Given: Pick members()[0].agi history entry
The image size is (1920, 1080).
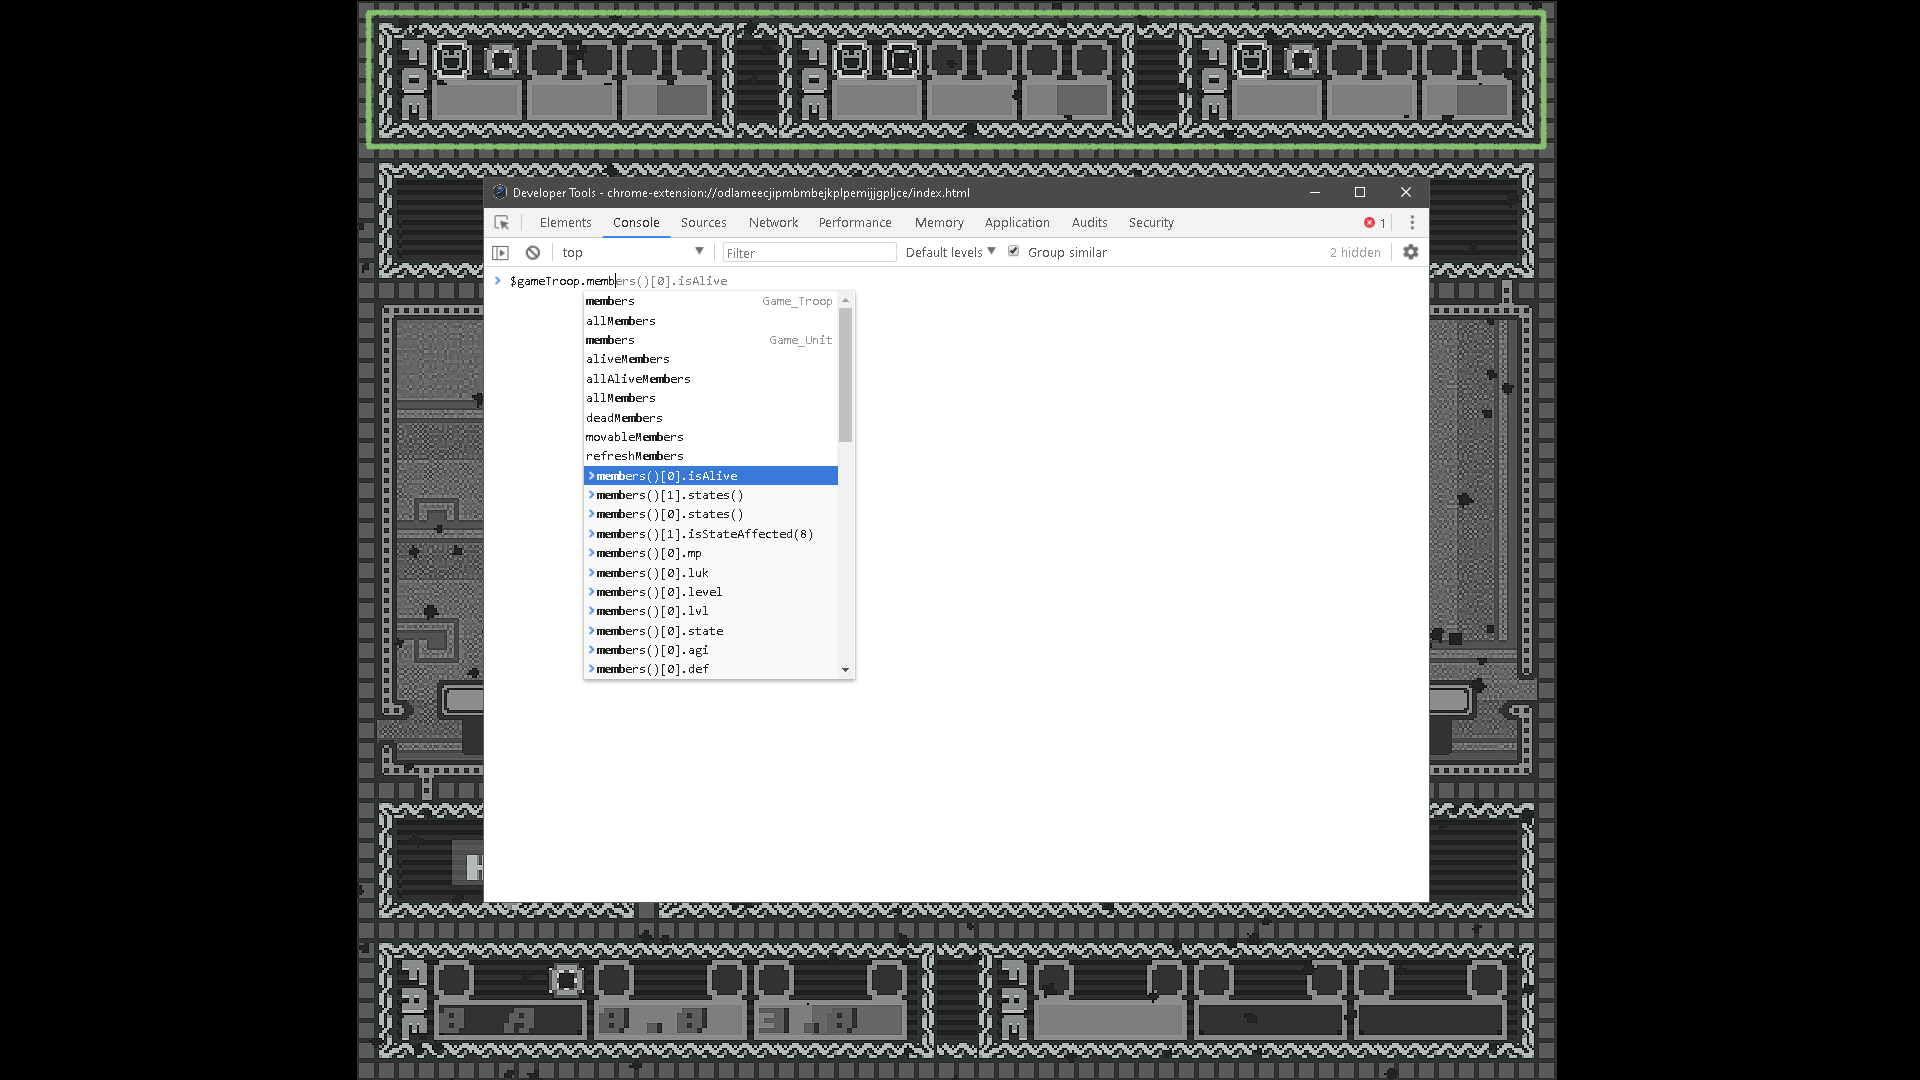Looking at the screenshot, I should pos(710,650).
